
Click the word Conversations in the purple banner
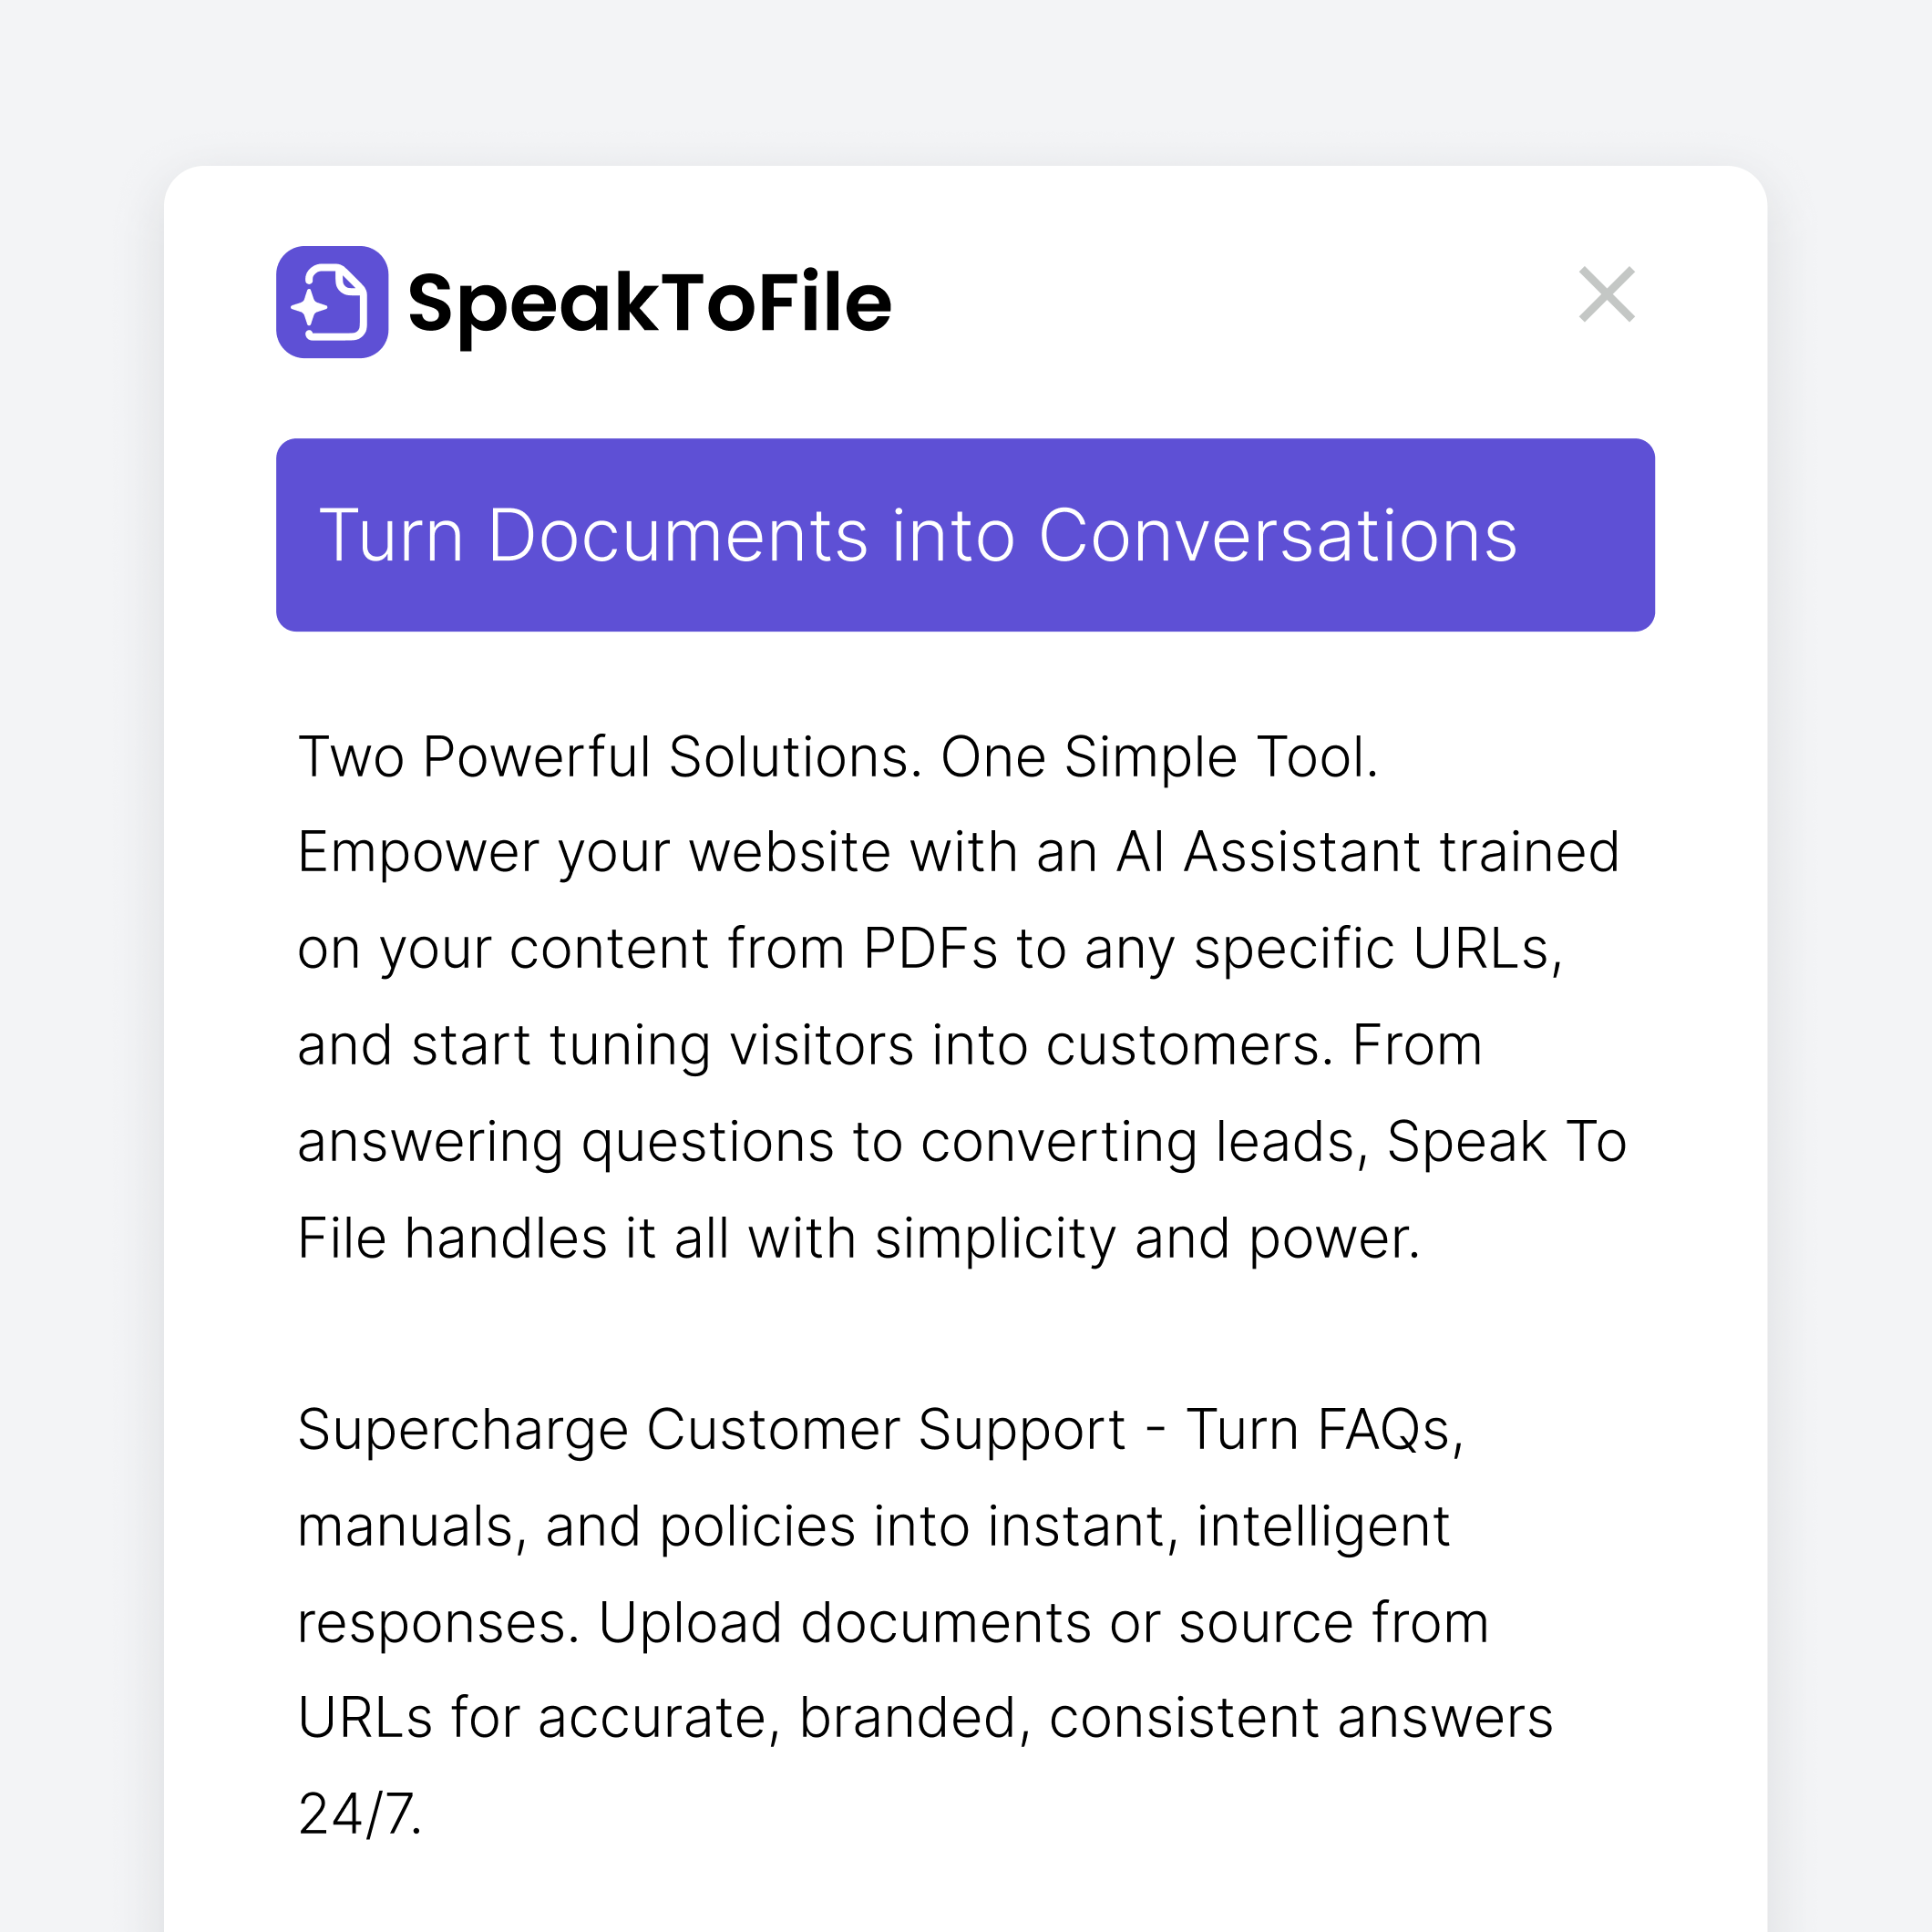click(1278, 536)
